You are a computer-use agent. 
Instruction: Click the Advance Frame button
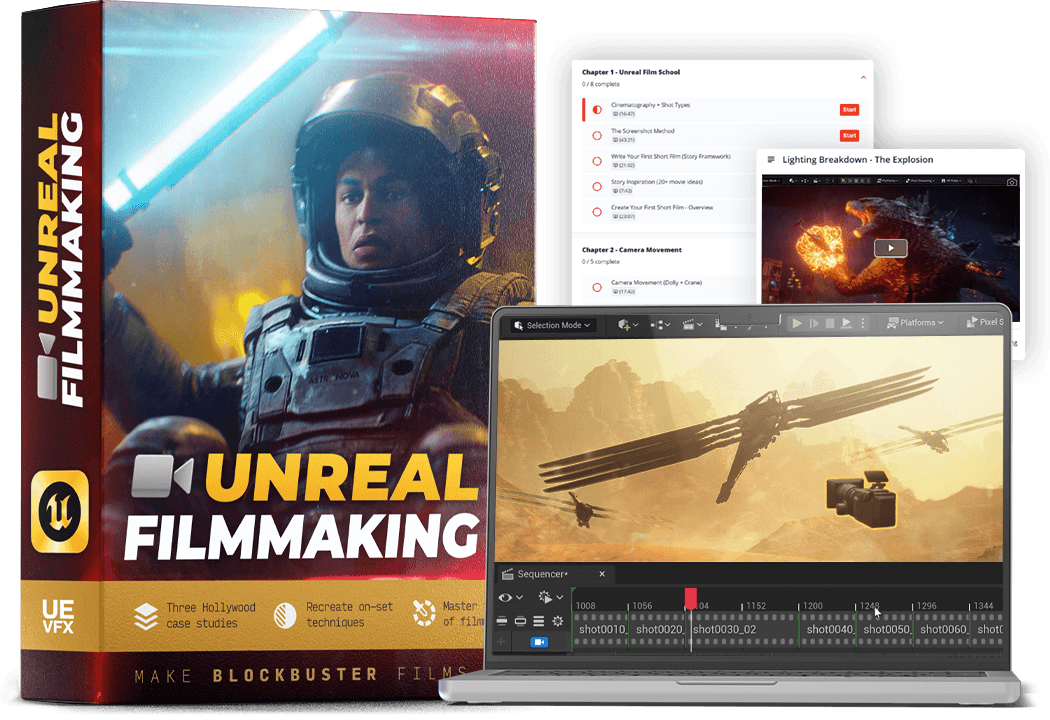click(x=814, y=323)
